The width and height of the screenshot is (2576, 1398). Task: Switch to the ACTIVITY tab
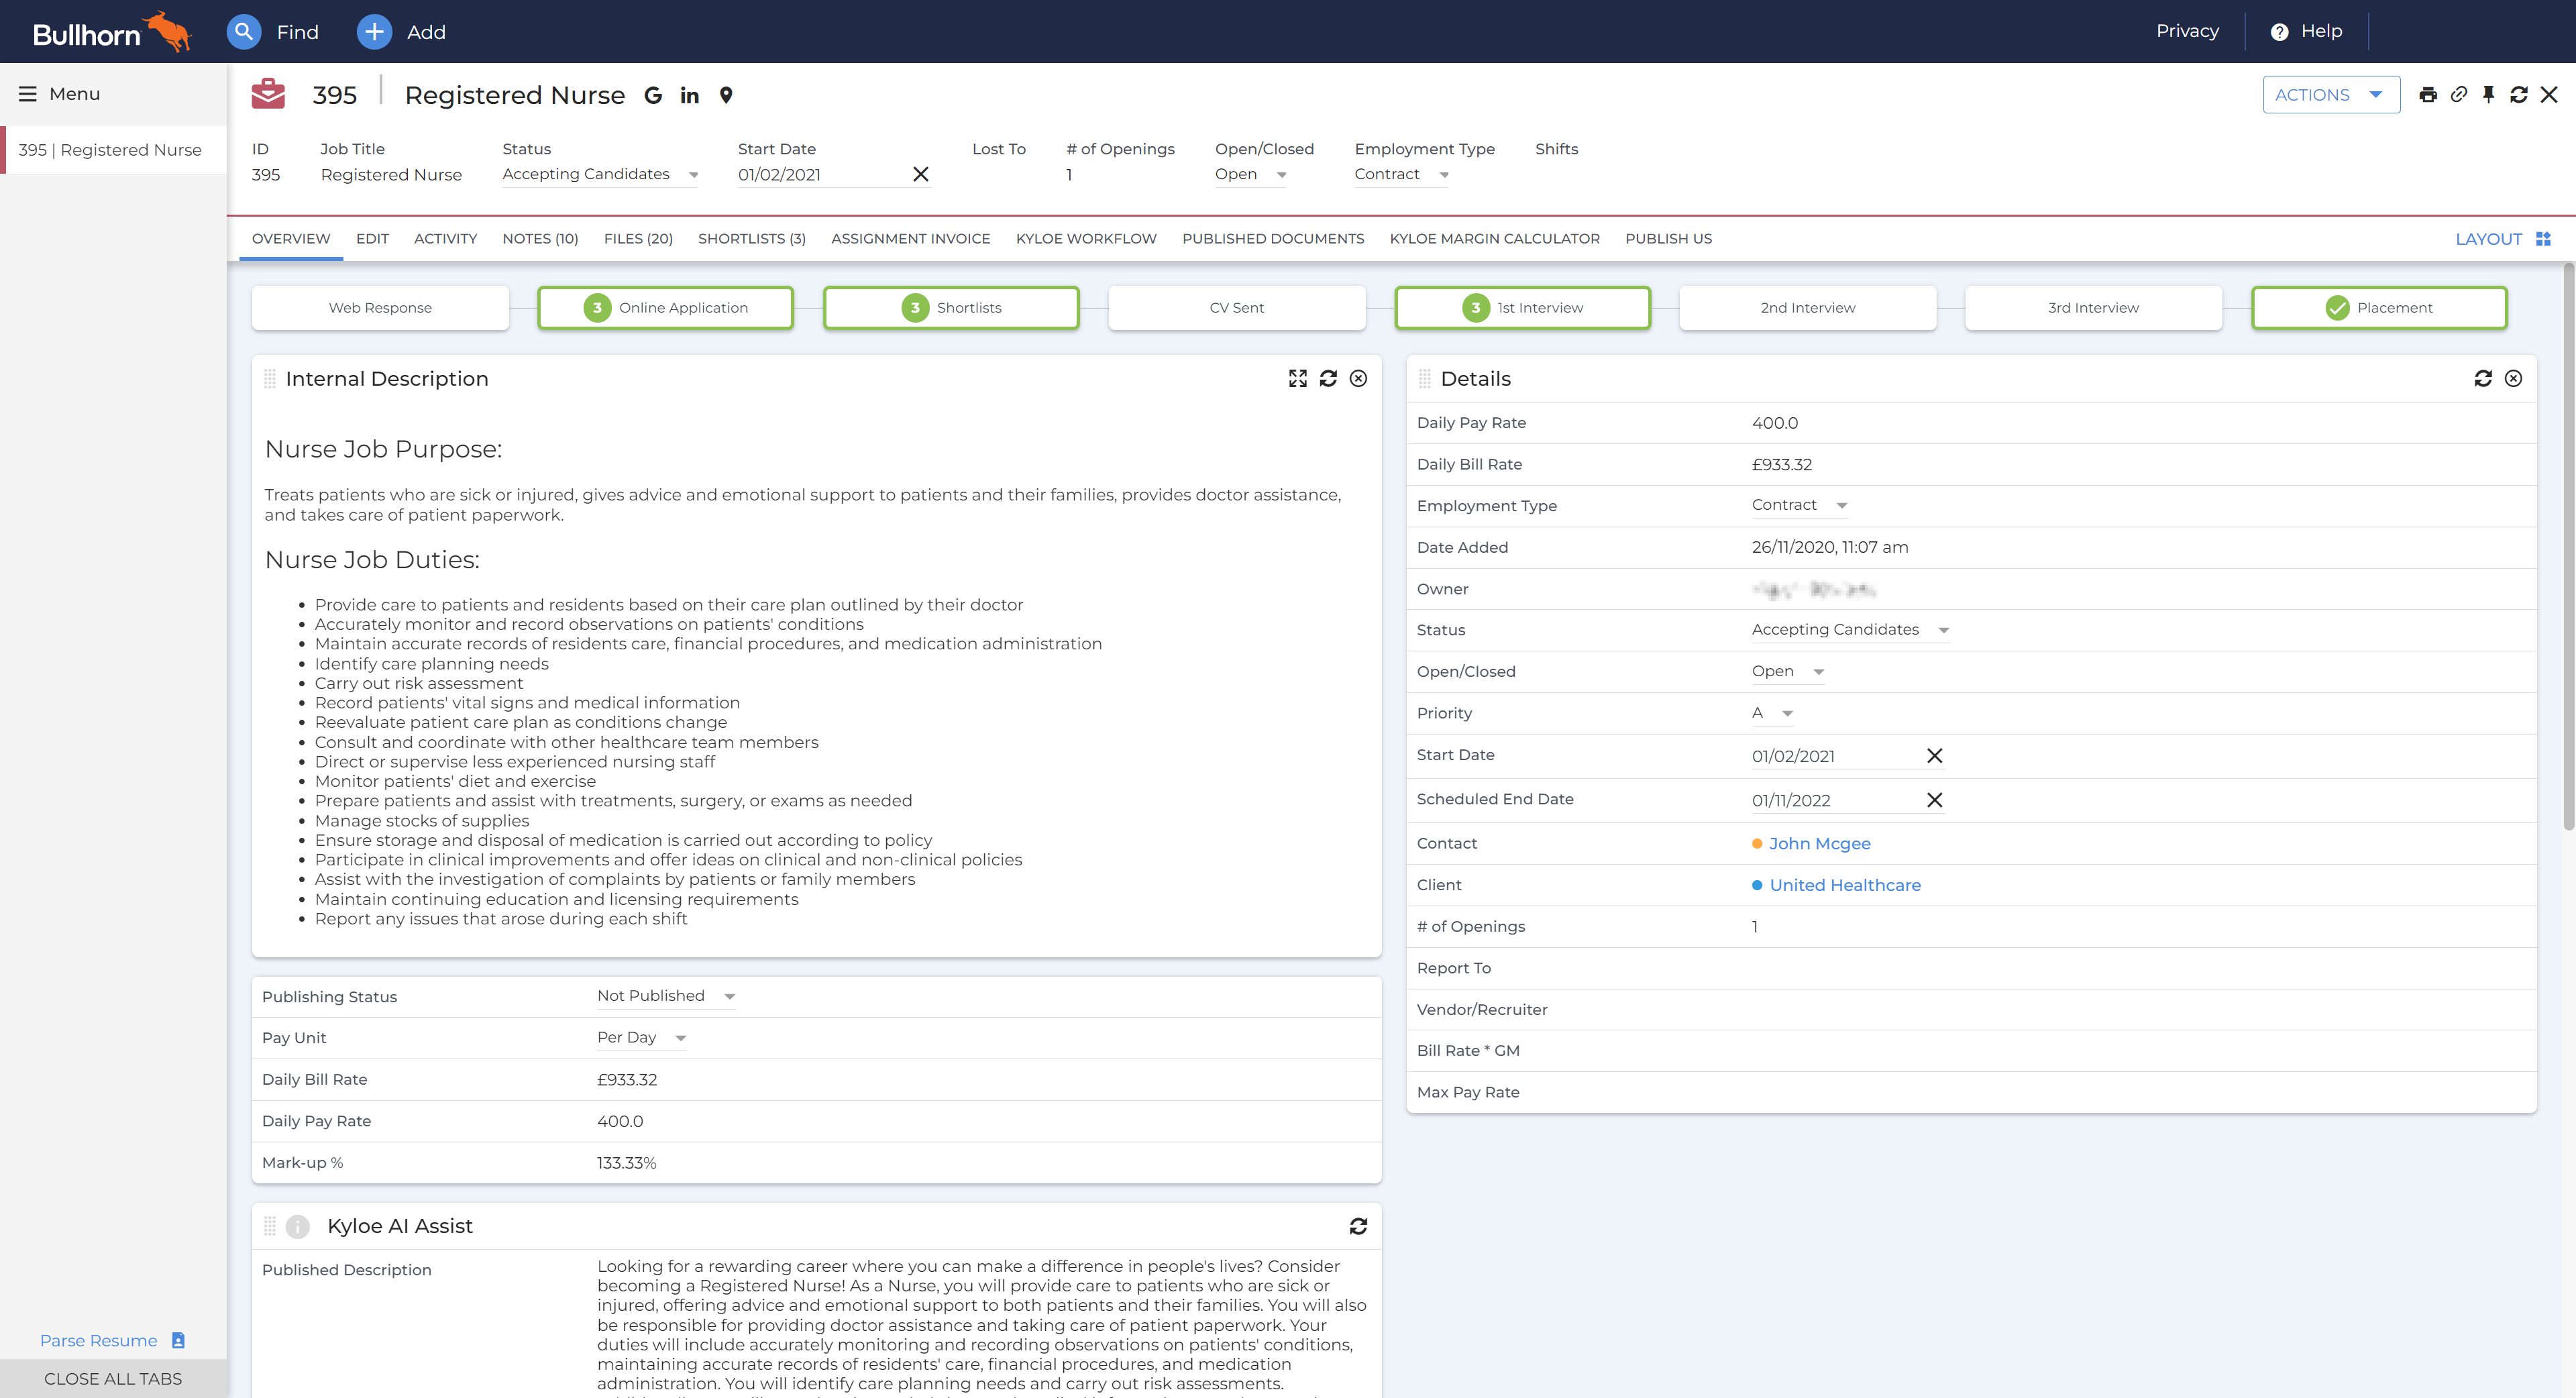click(445, 239)
